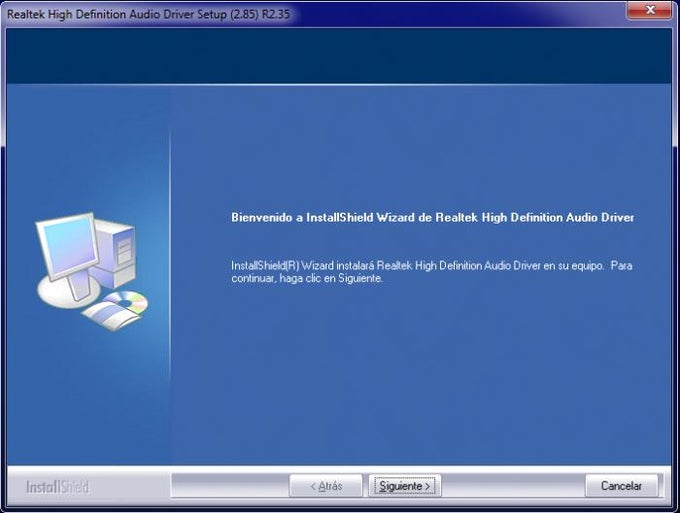Select the 'Bienvenido a InstallShield Wizard' heading text
This screenshot has width=680, height=513.
point(432,217)
